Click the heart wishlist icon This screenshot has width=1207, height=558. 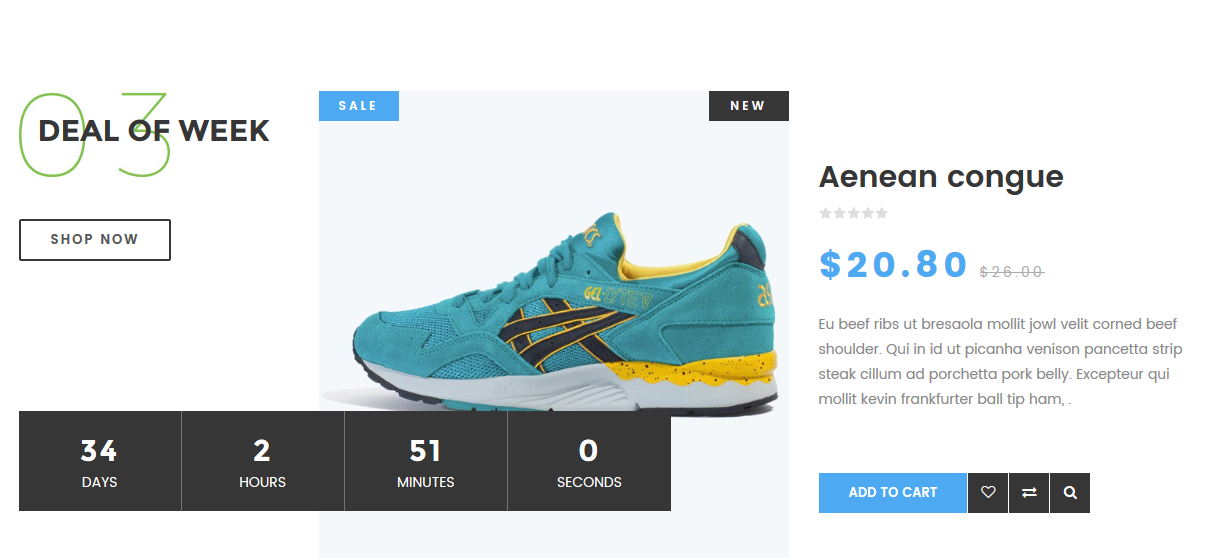pos(988,493)
